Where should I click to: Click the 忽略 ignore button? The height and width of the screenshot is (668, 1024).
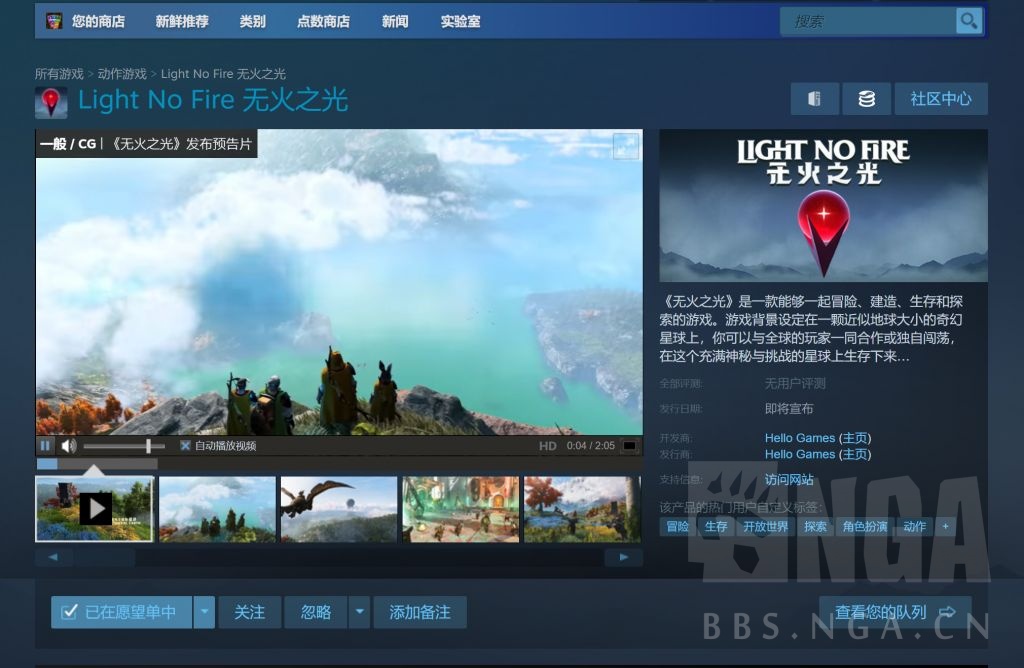[x=315, y=612]
